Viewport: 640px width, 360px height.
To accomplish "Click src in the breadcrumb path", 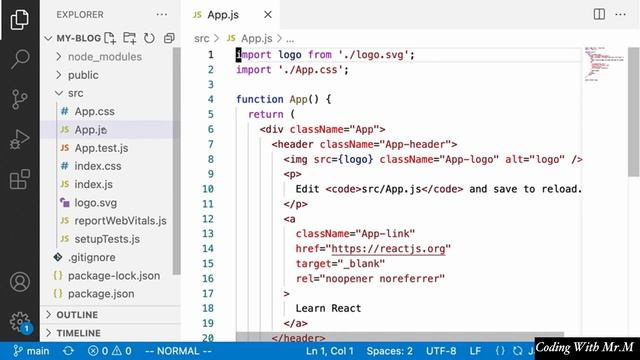I will point(202,38).
